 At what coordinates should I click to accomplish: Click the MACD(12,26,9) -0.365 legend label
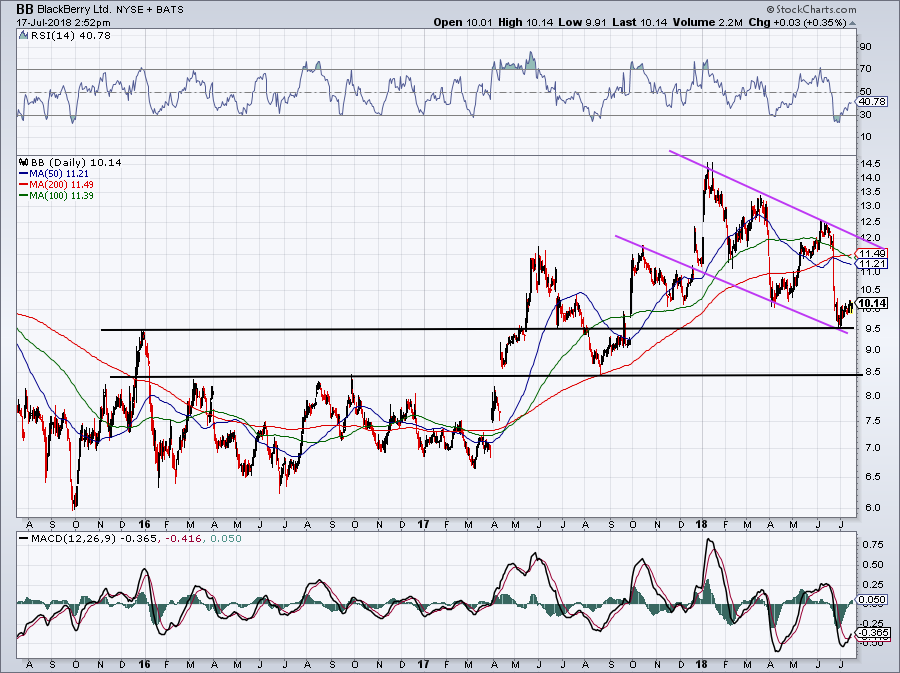point(96,539)
